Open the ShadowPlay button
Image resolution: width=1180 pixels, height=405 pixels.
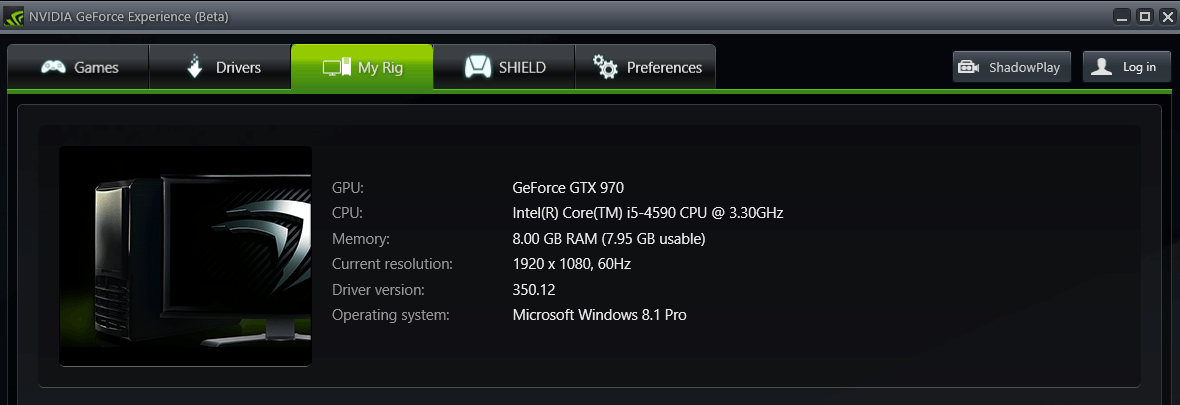pyautogui.click(x=1012, y=67)
